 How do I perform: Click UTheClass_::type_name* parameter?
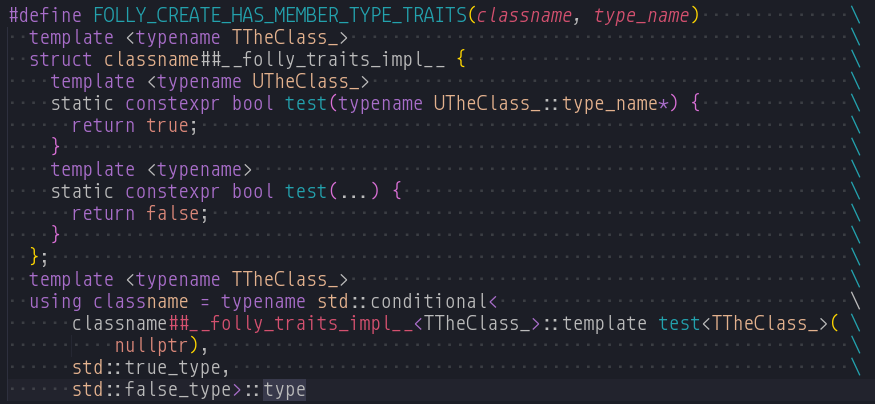pyautogui.click(x=550, y=104)
